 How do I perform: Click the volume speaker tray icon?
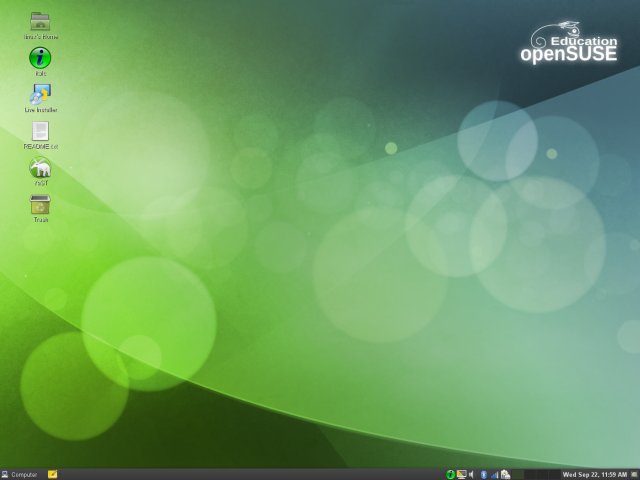pos(471,474)
